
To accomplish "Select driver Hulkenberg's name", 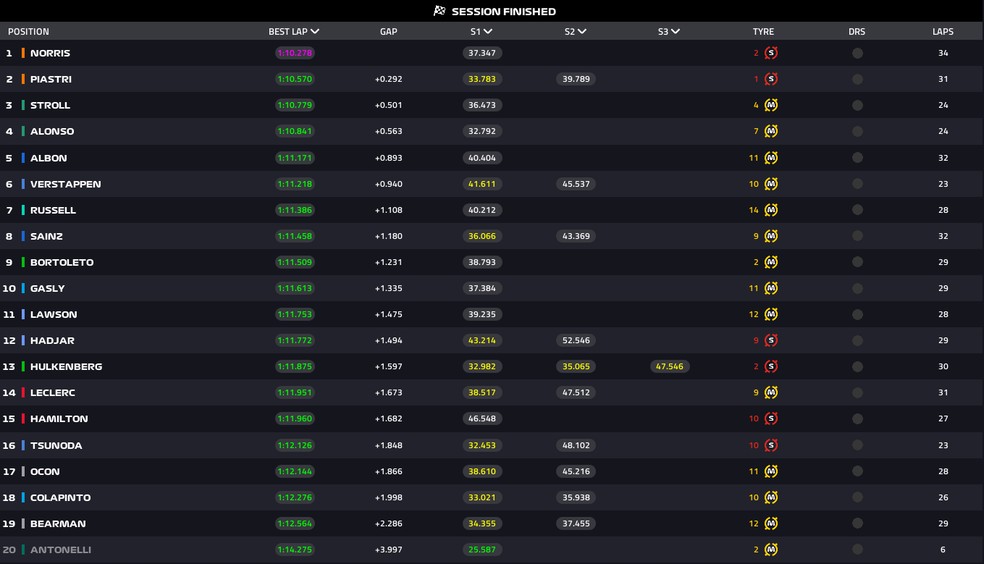I will point(66,366).
